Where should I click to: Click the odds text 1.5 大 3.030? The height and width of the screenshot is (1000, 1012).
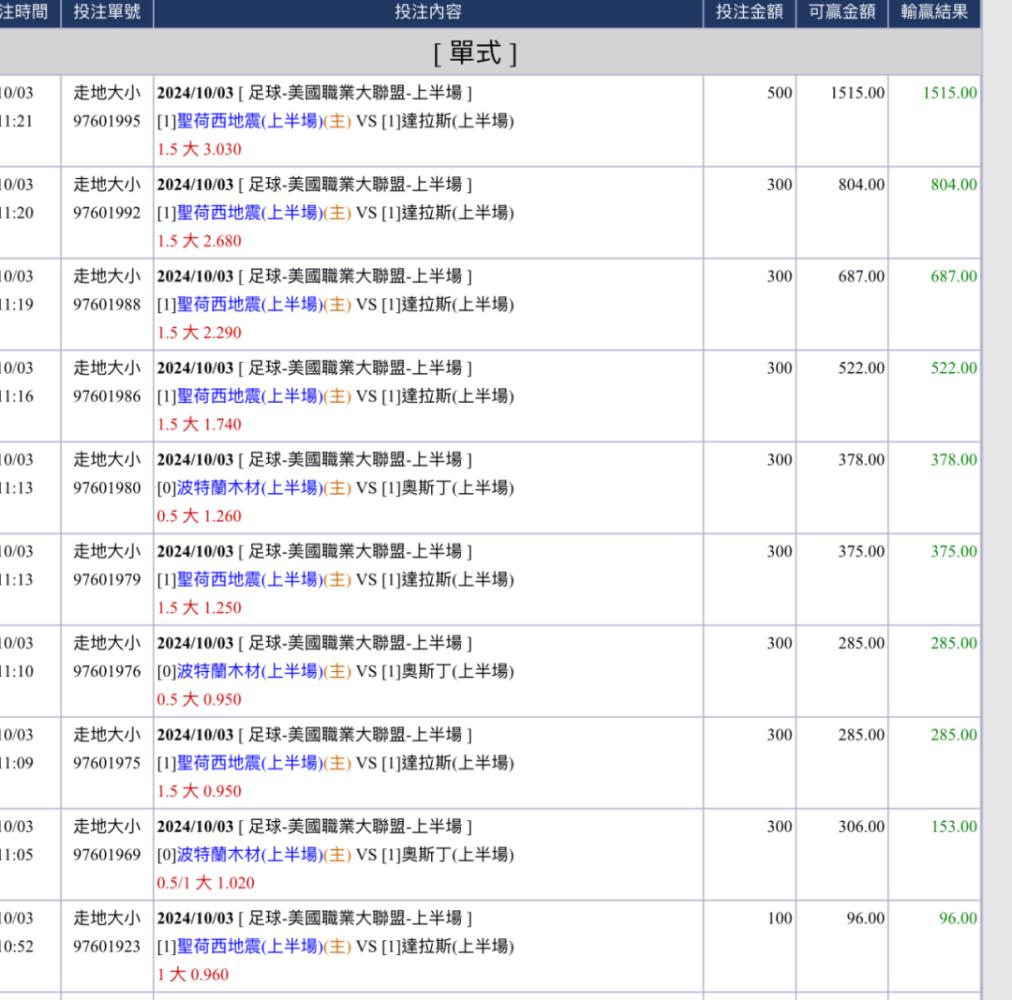pos(199,149)
